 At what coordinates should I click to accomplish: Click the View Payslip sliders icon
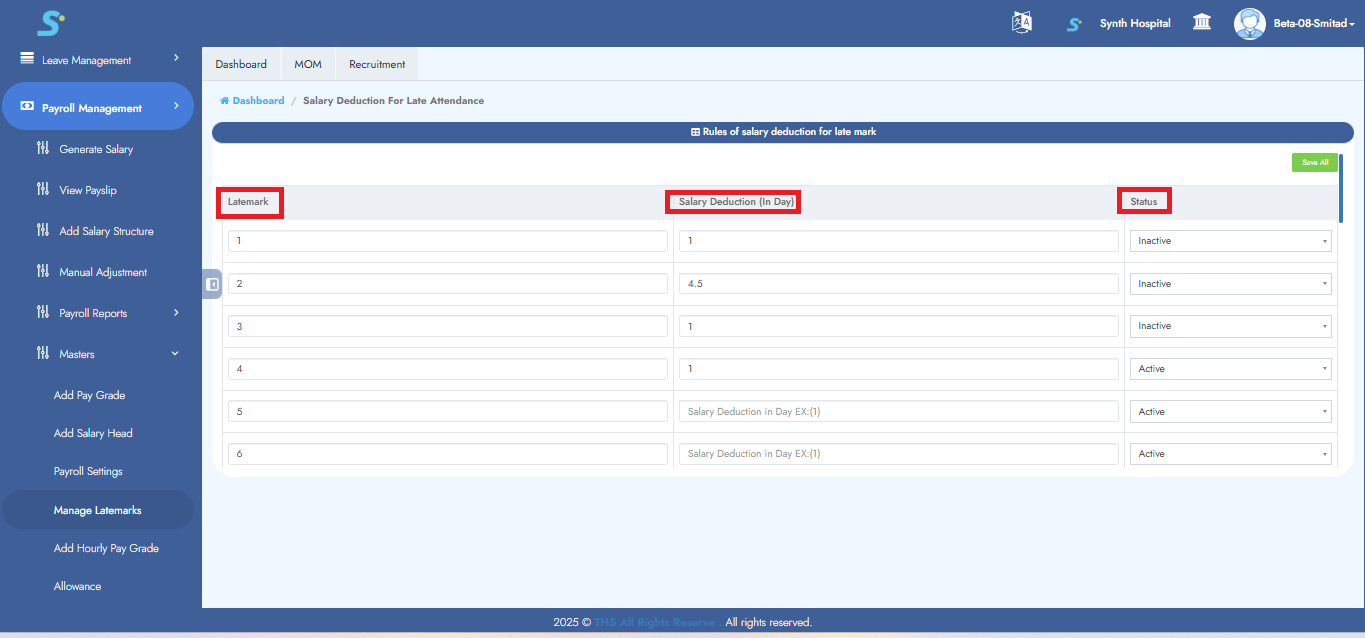(x=42, y=190)
